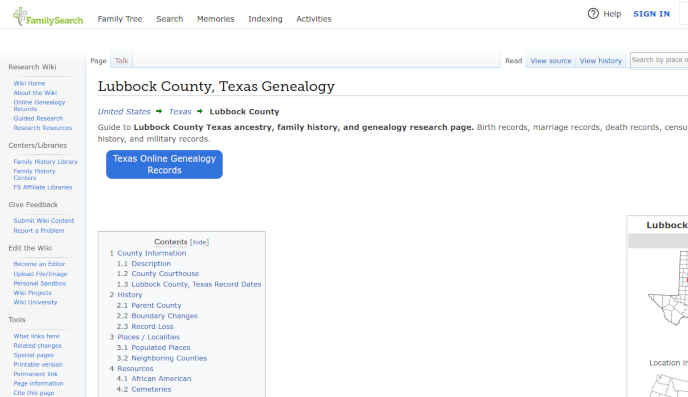Open the Indexing menu
Screen dimensions: 688x397
[x=265, y=19]
